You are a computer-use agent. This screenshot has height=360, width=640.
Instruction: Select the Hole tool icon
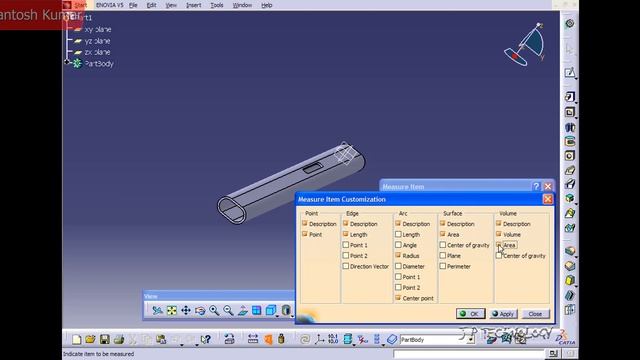point(570,156)
